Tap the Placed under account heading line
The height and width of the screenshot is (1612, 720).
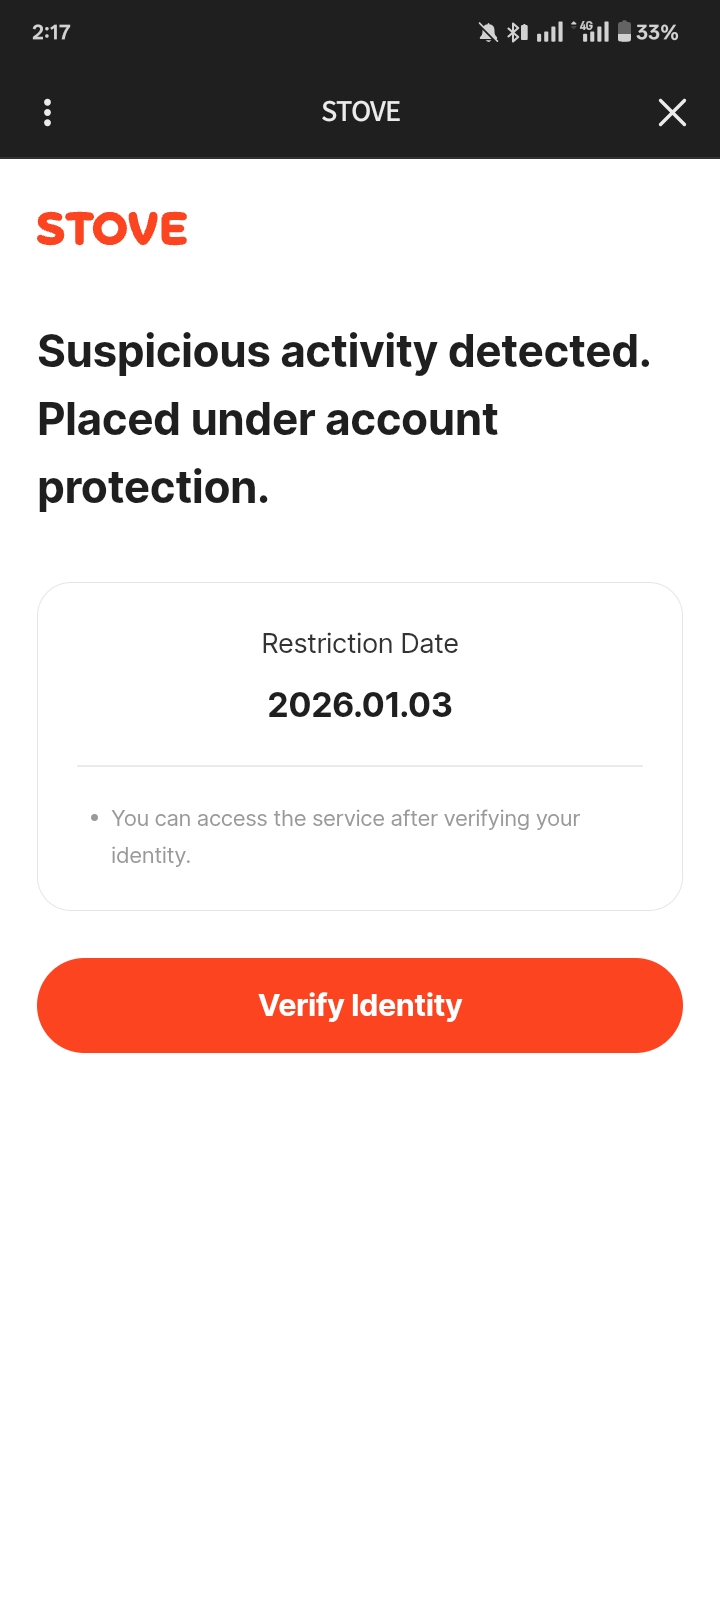267,420
